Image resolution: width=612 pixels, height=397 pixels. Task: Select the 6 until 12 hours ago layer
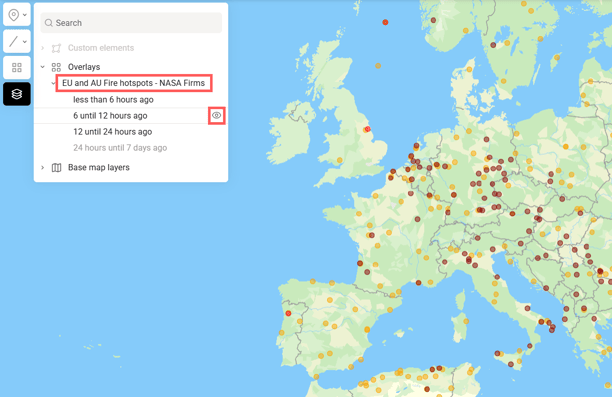coord(110,116)
